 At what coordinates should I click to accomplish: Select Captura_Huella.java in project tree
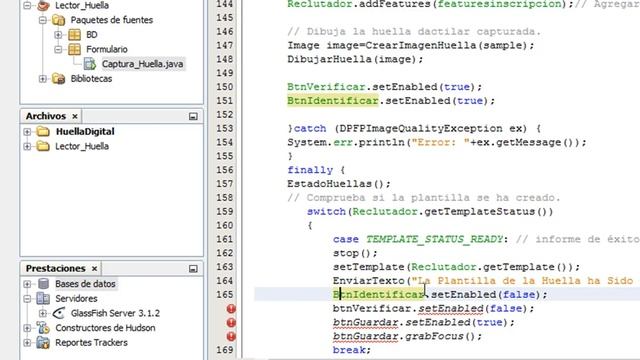142,64
